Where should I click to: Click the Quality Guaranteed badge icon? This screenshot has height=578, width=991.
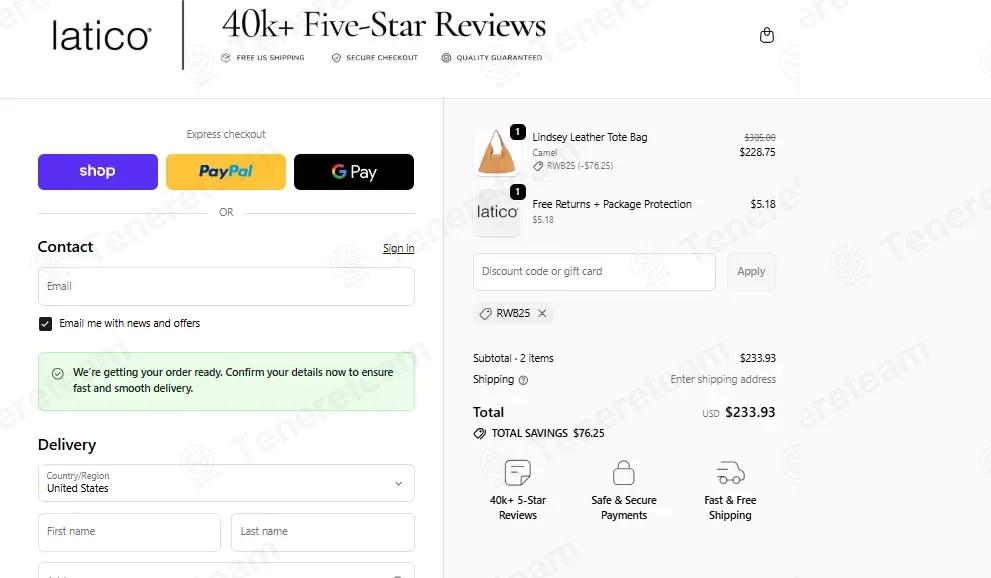(x=446, y=57)
